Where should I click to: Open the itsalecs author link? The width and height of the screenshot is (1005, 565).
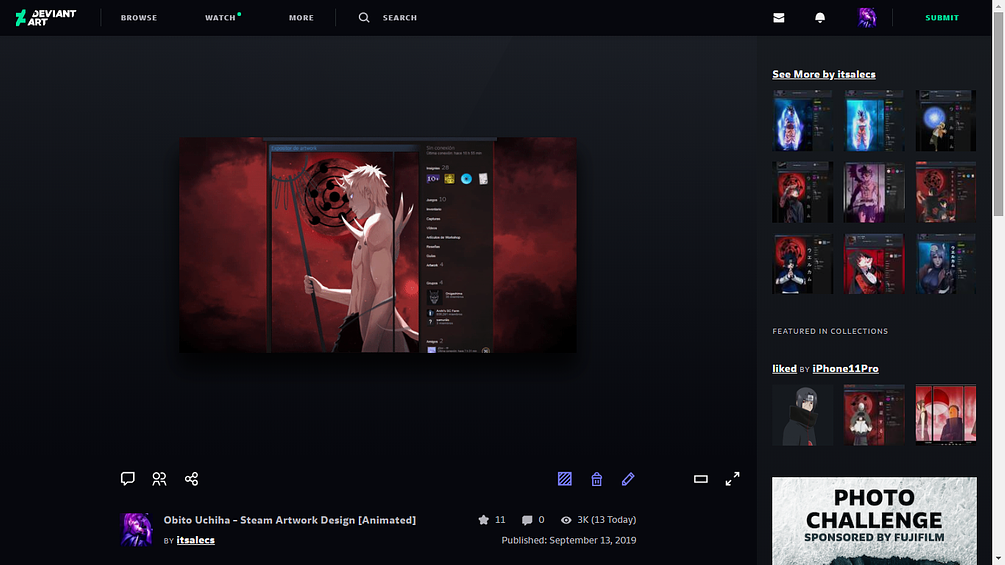(x=195, y=540)
